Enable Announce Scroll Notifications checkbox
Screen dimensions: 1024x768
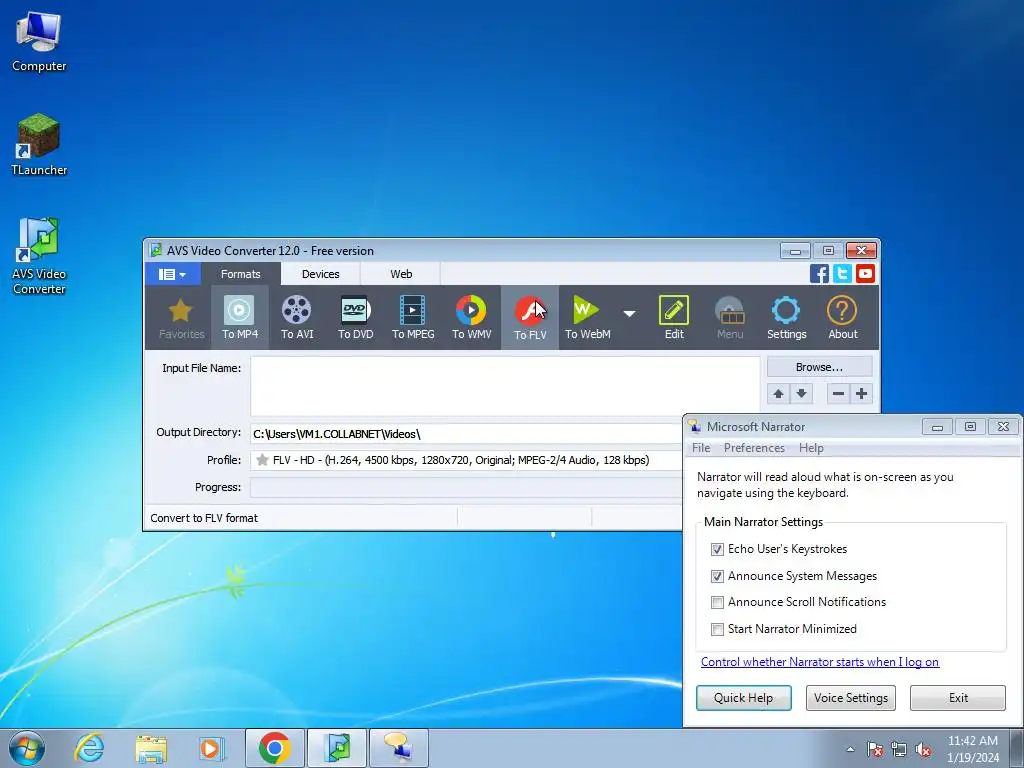click(717, 602)
